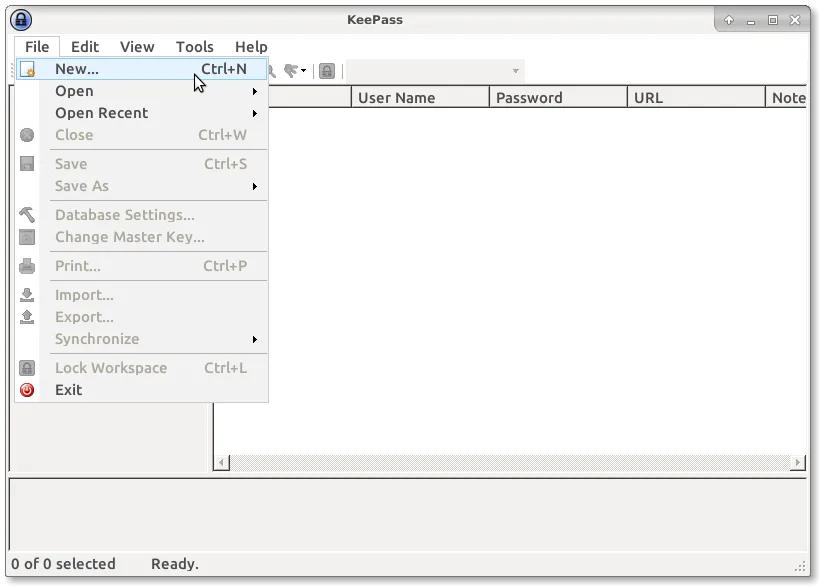The image size is (820, 586).
Task: Open the Tools menu
Action: (194, 46)
